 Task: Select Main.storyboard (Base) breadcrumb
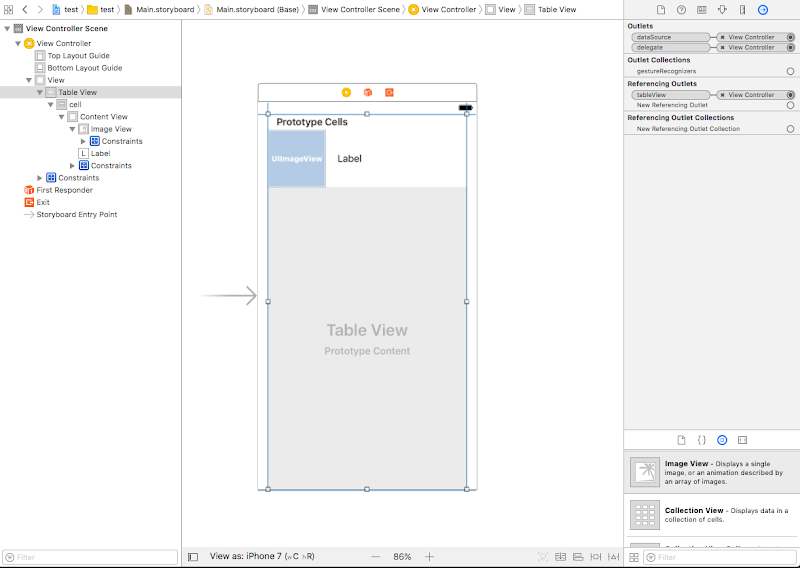[x=252, y=10]
